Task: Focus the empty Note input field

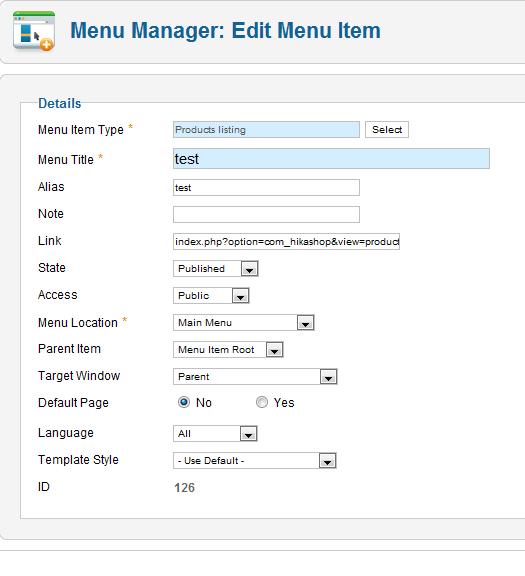Action: 266,215
